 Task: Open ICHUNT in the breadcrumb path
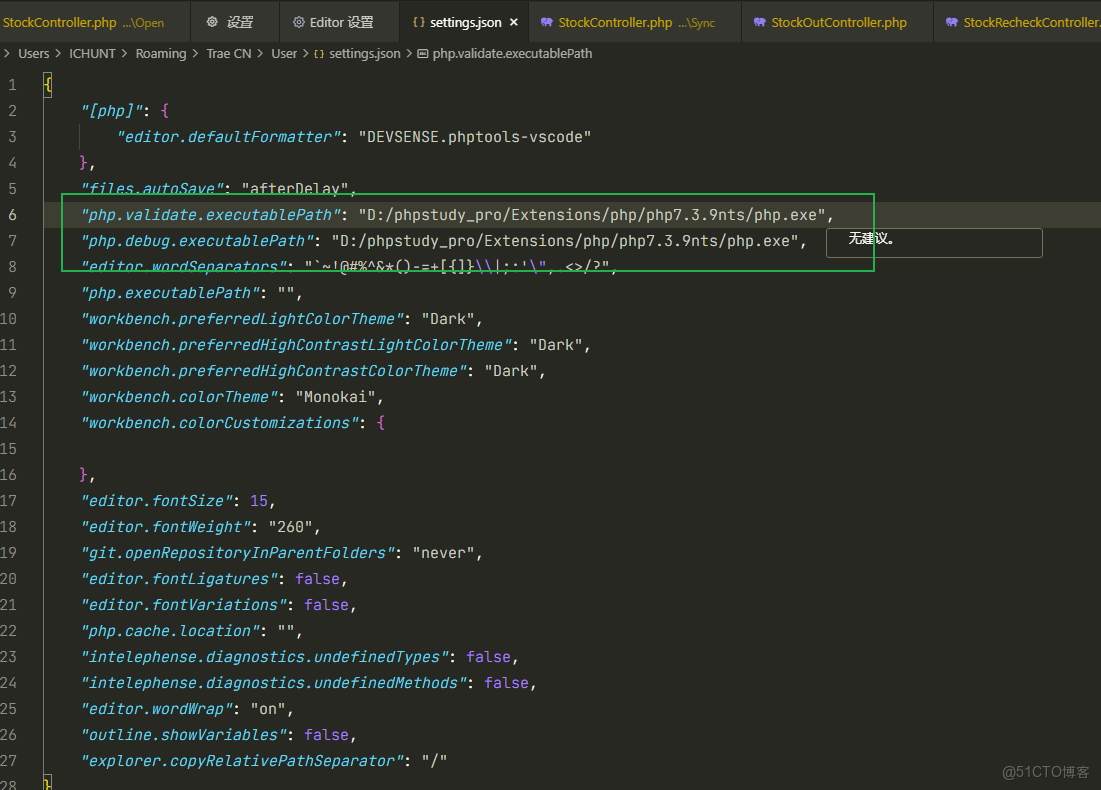click(92, 53)
